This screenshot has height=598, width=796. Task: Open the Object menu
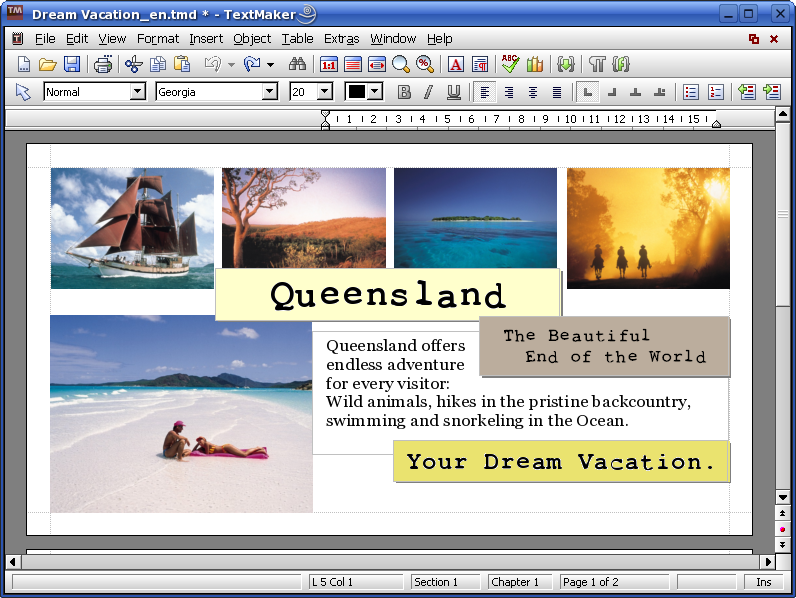tap(252, 39)
